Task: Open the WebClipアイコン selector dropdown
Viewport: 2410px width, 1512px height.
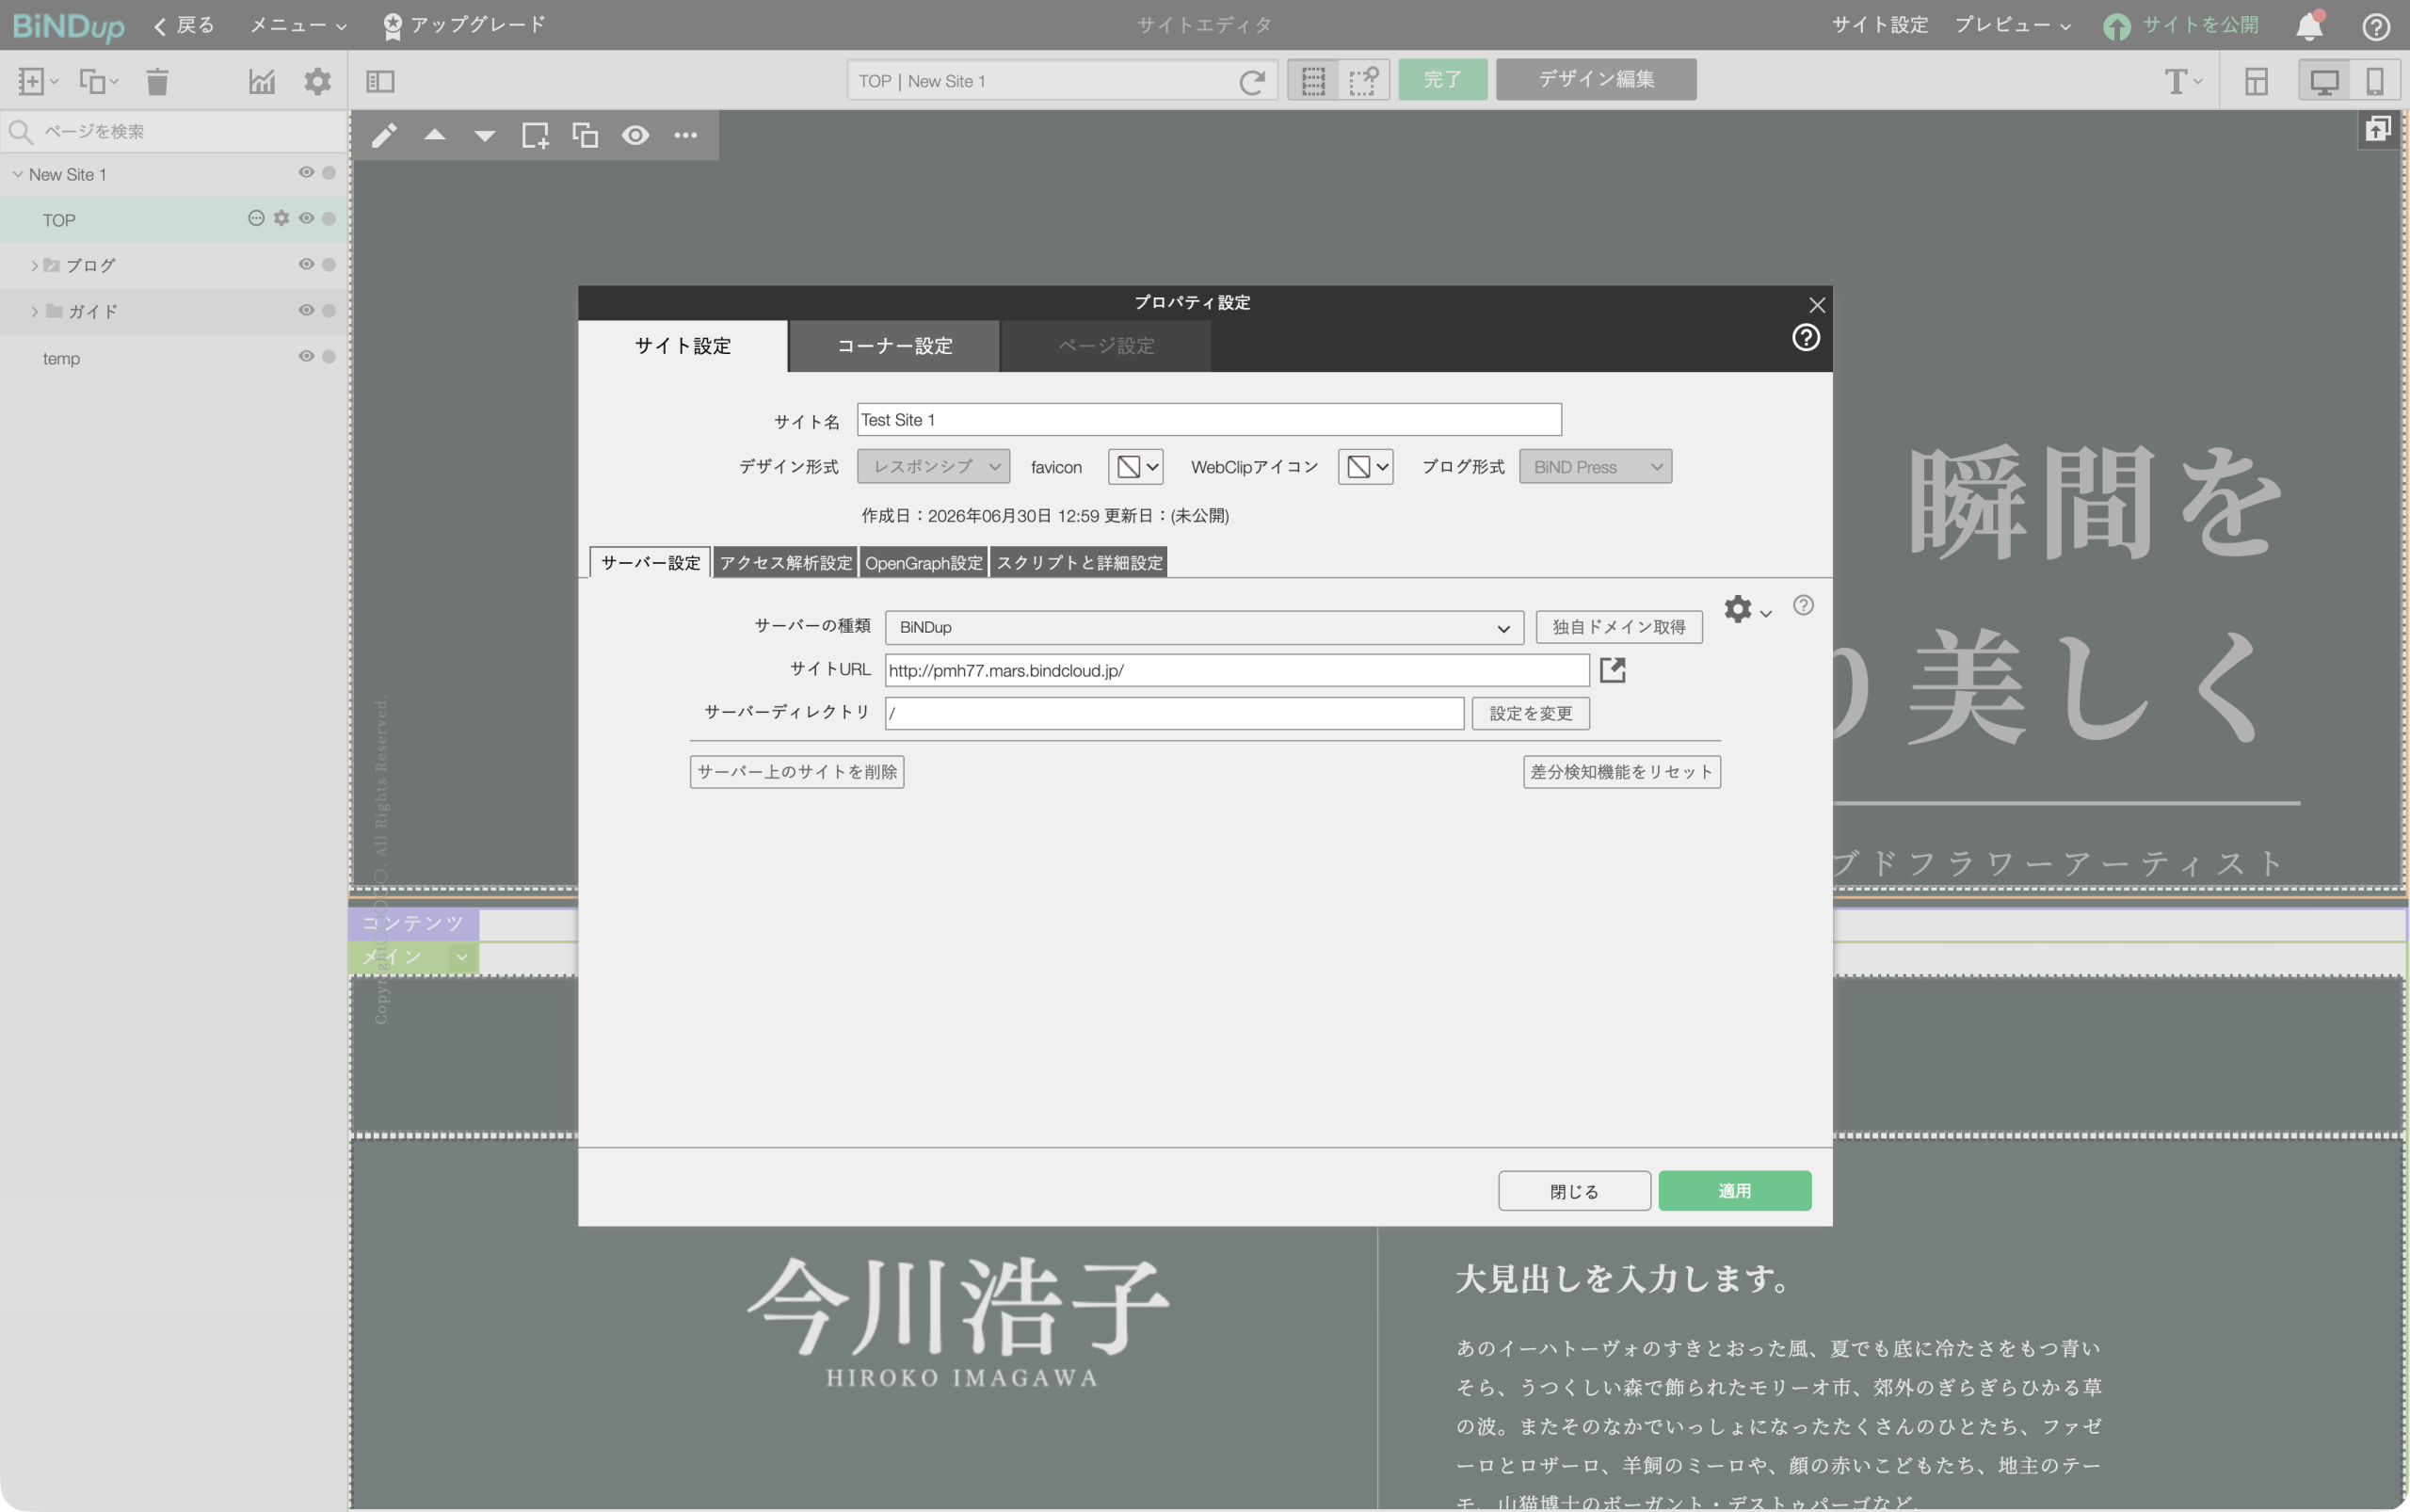Action: 1365,467
